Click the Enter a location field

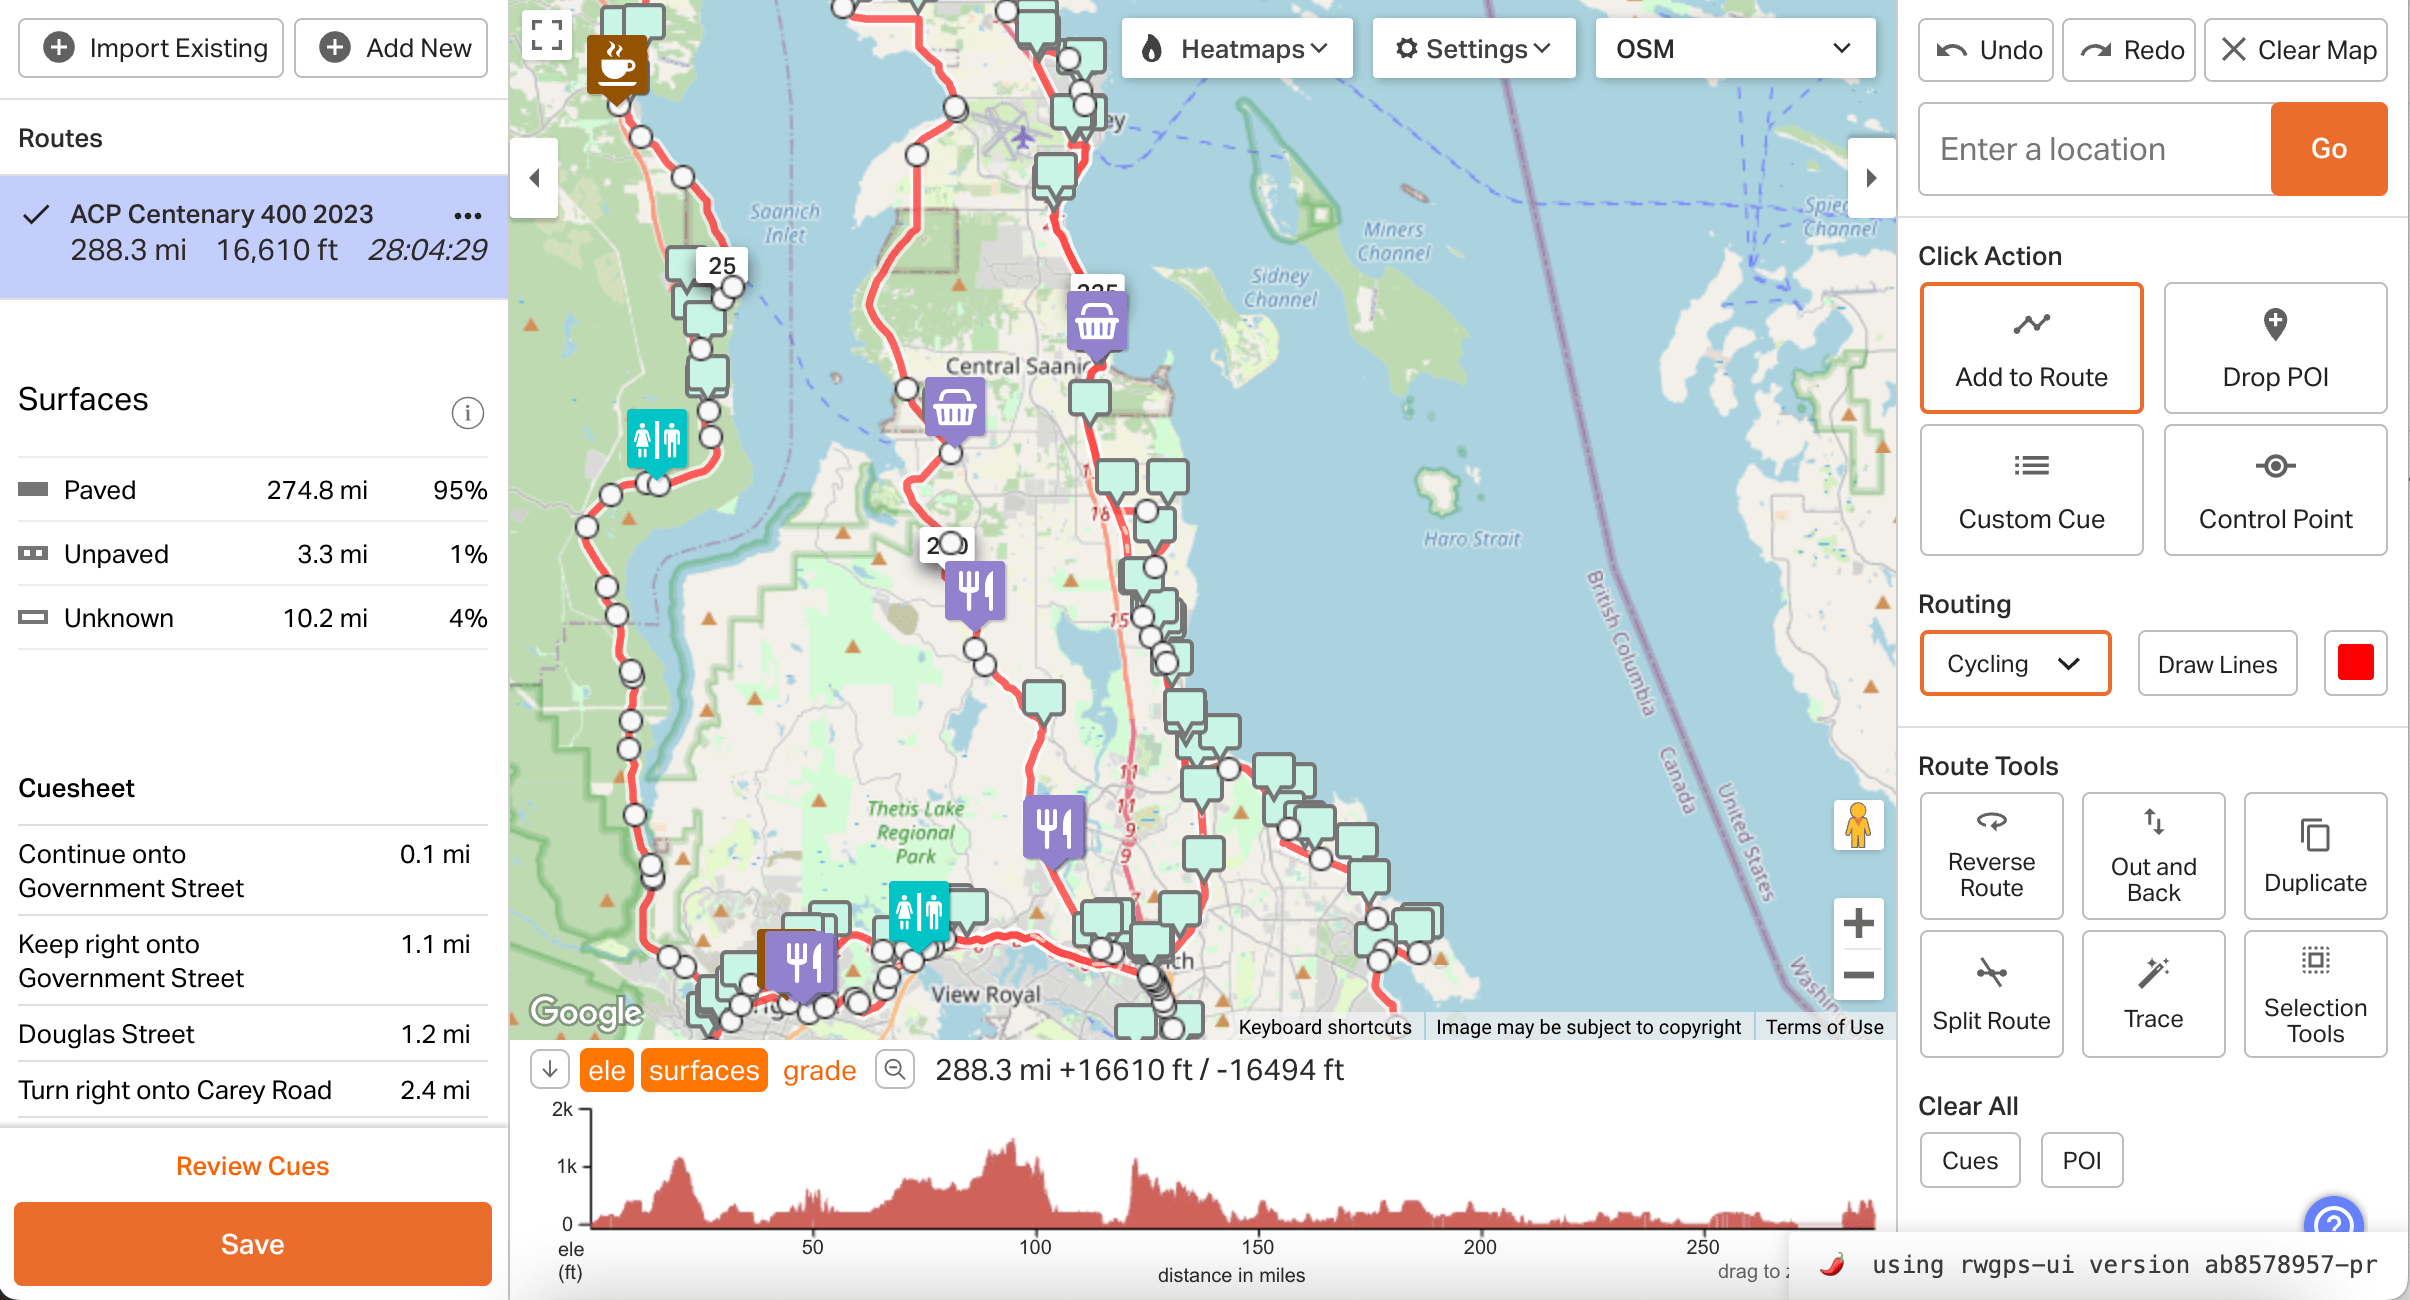coord(2090,148)
